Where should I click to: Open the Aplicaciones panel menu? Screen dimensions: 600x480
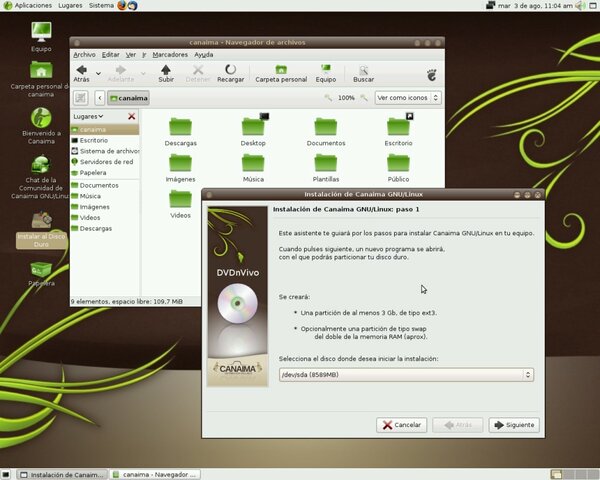(x=28, y=5)
